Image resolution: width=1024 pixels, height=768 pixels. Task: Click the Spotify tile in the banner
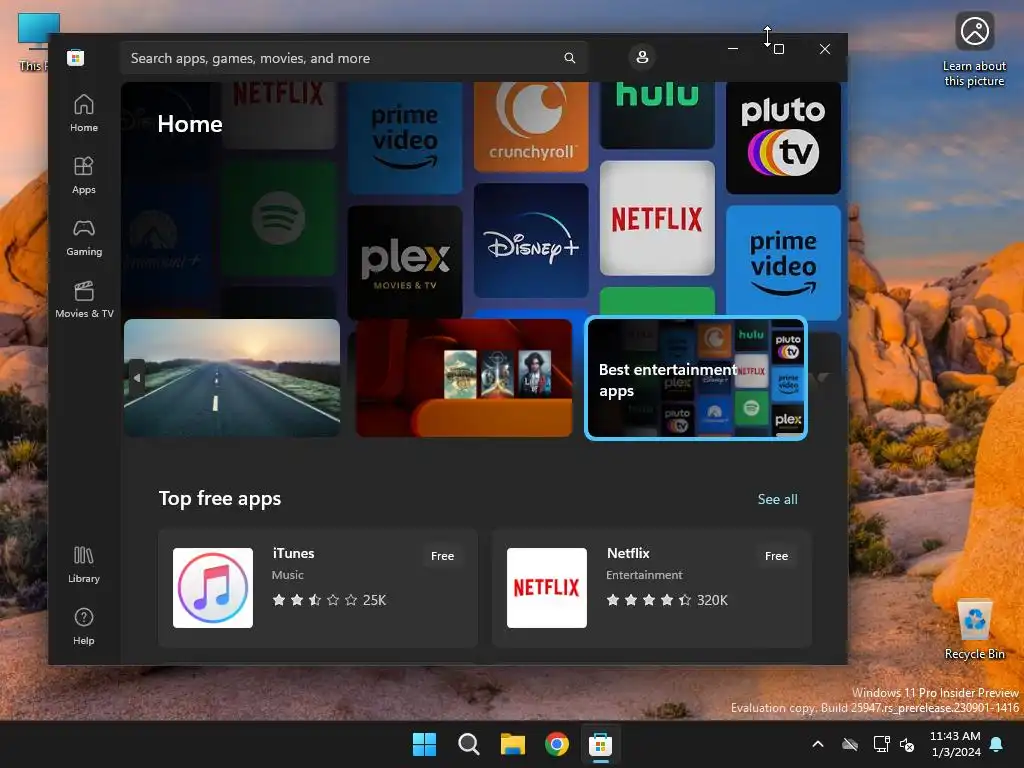pyautogui.click(x=278, y=218)
